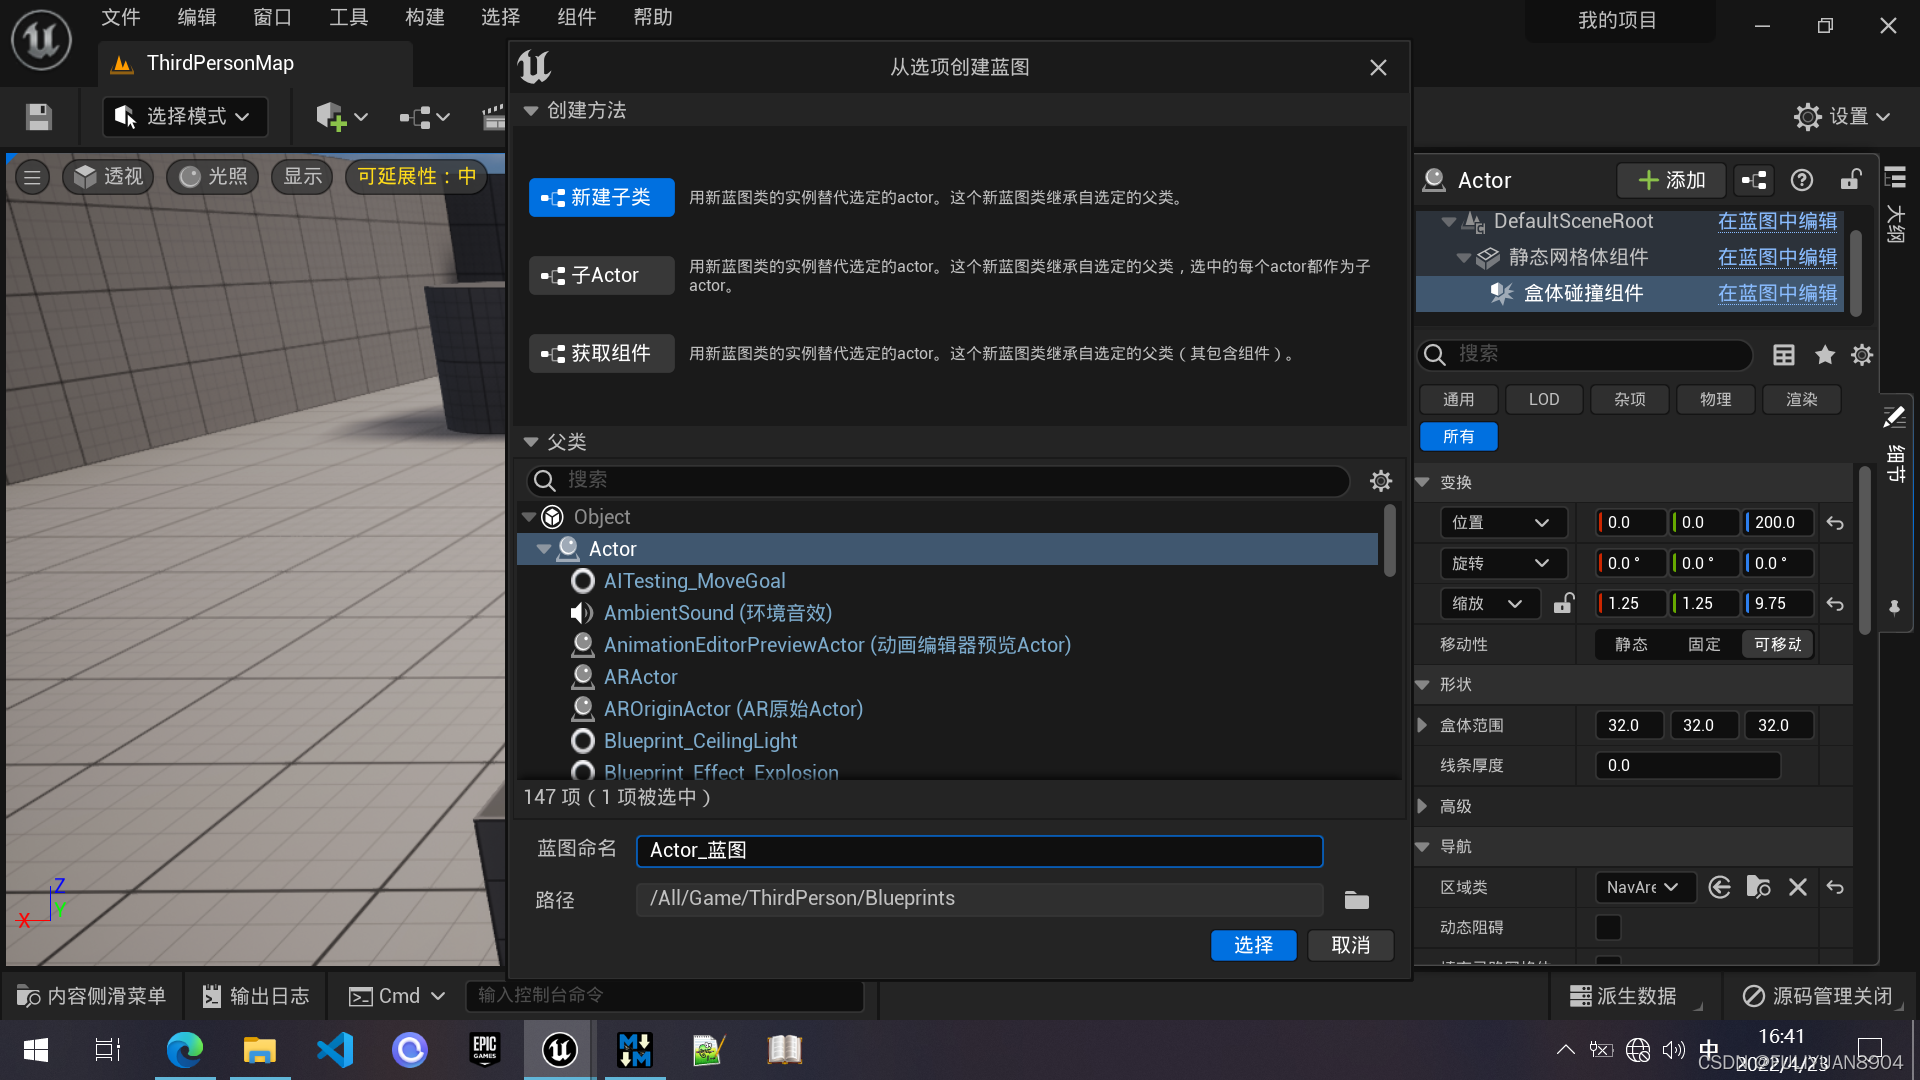This screenshot has width=1920, height=1080.
Task: Collapse the Actor tree node in the parent list
Action: 544,549
